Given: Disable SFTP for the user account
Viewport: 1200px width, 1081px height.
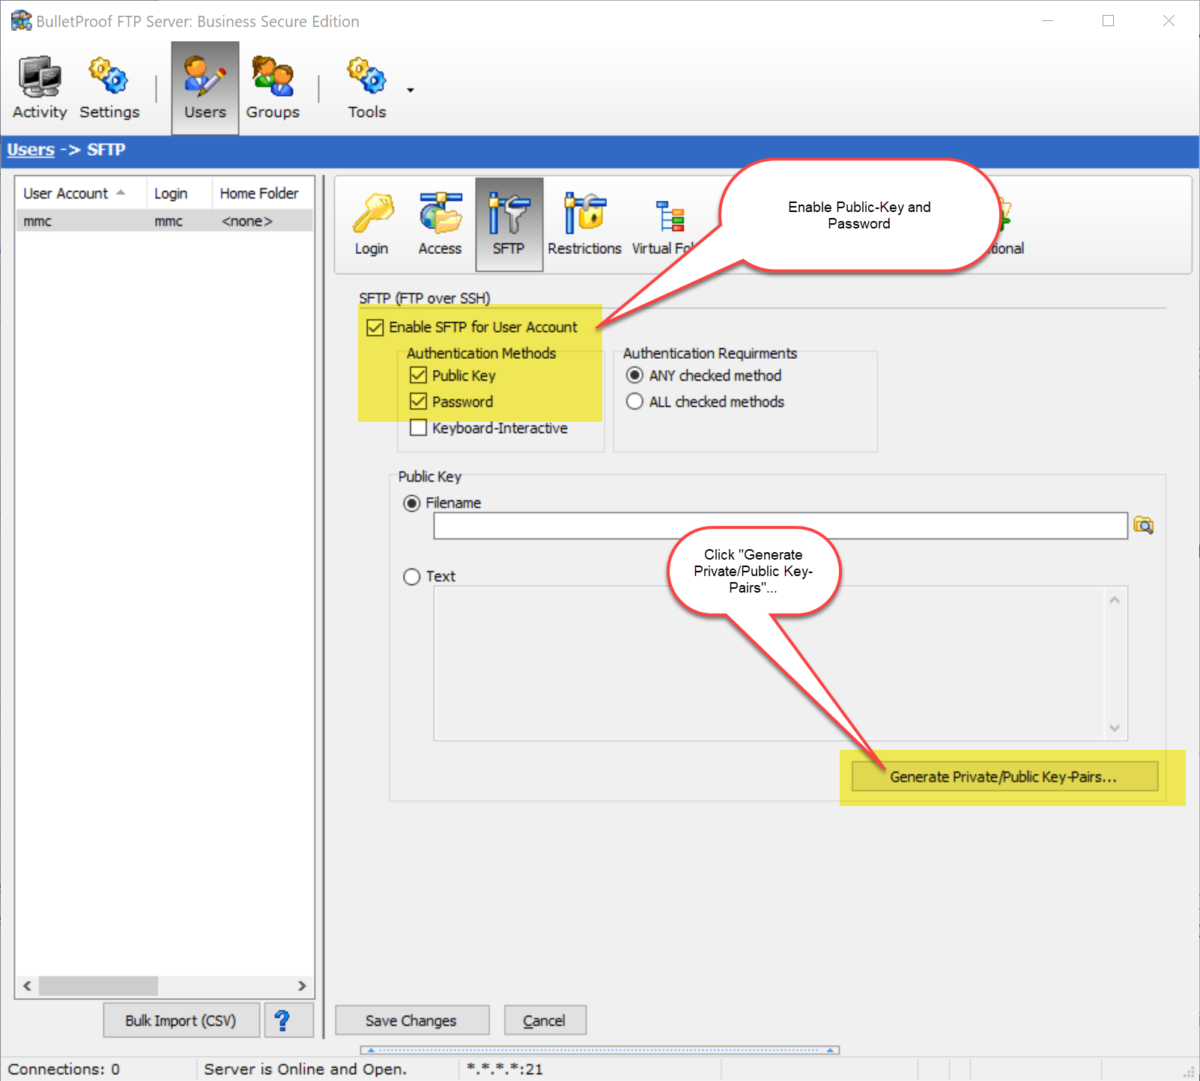Looking at the screenshot, I should point(374,327).
